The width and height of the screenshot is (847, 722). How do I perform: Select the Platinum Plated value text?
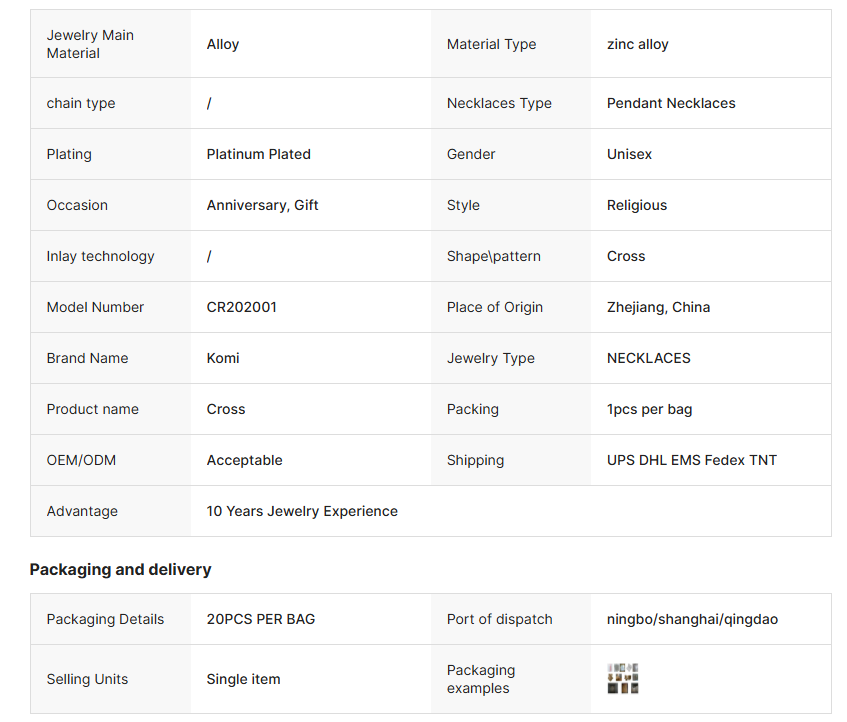[x=258, y=154]
